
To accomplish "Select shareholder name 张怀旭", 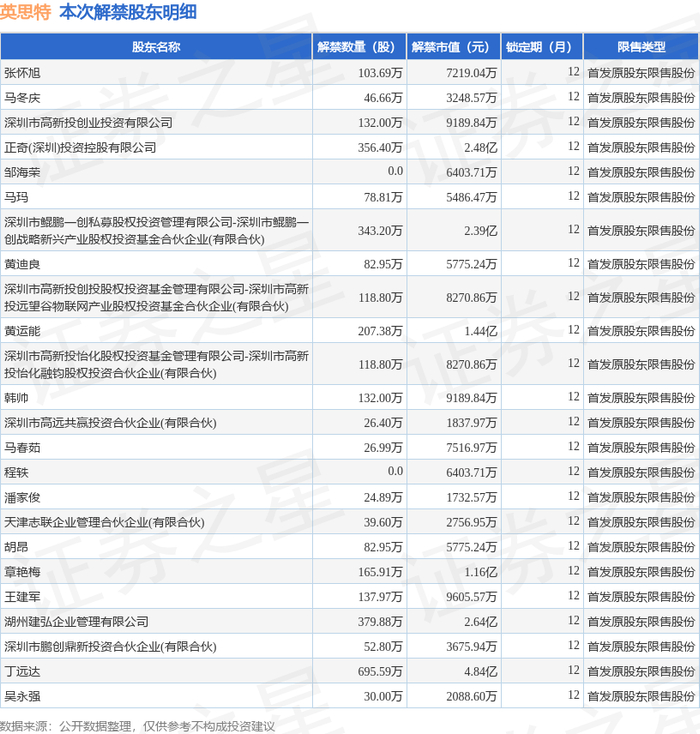I will pos(22,73).
